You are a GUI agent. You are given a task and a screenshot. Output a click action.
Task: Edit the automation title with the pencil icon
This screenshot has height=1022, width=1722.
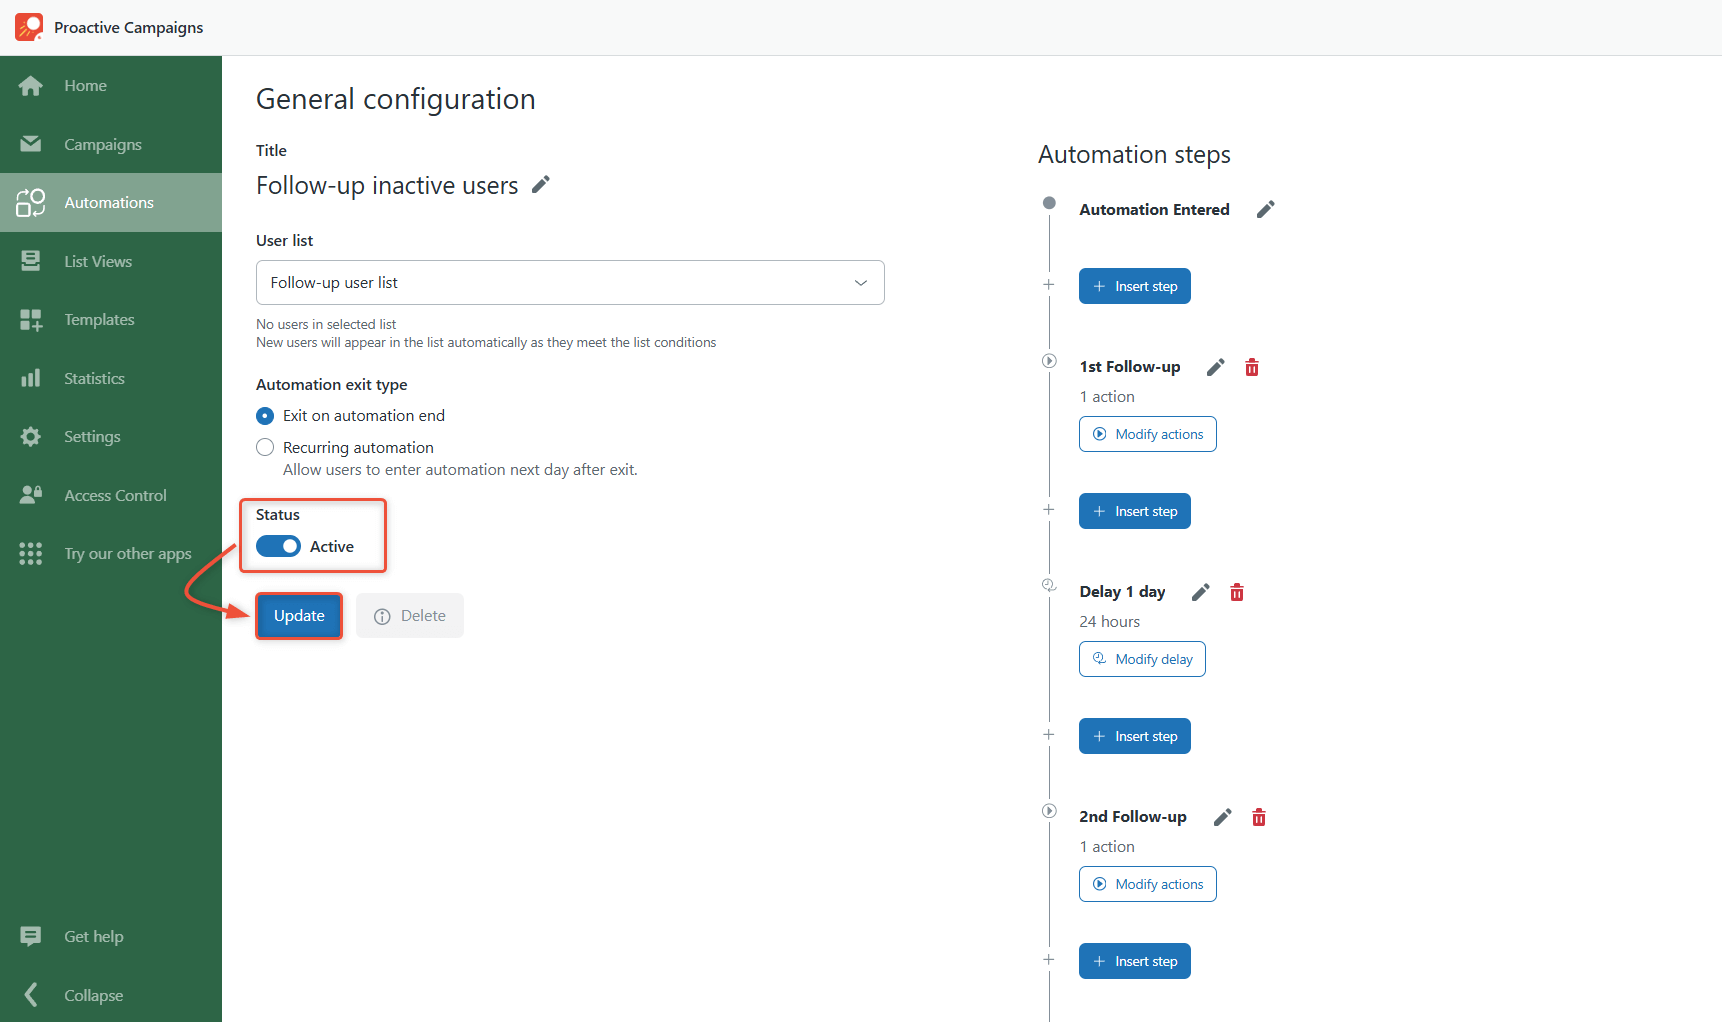click(541, 184)
